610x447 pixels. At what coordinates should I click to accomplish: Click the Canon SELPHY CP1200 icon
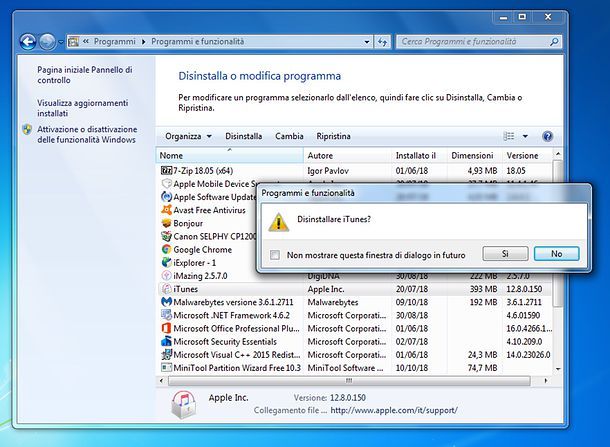166,236
